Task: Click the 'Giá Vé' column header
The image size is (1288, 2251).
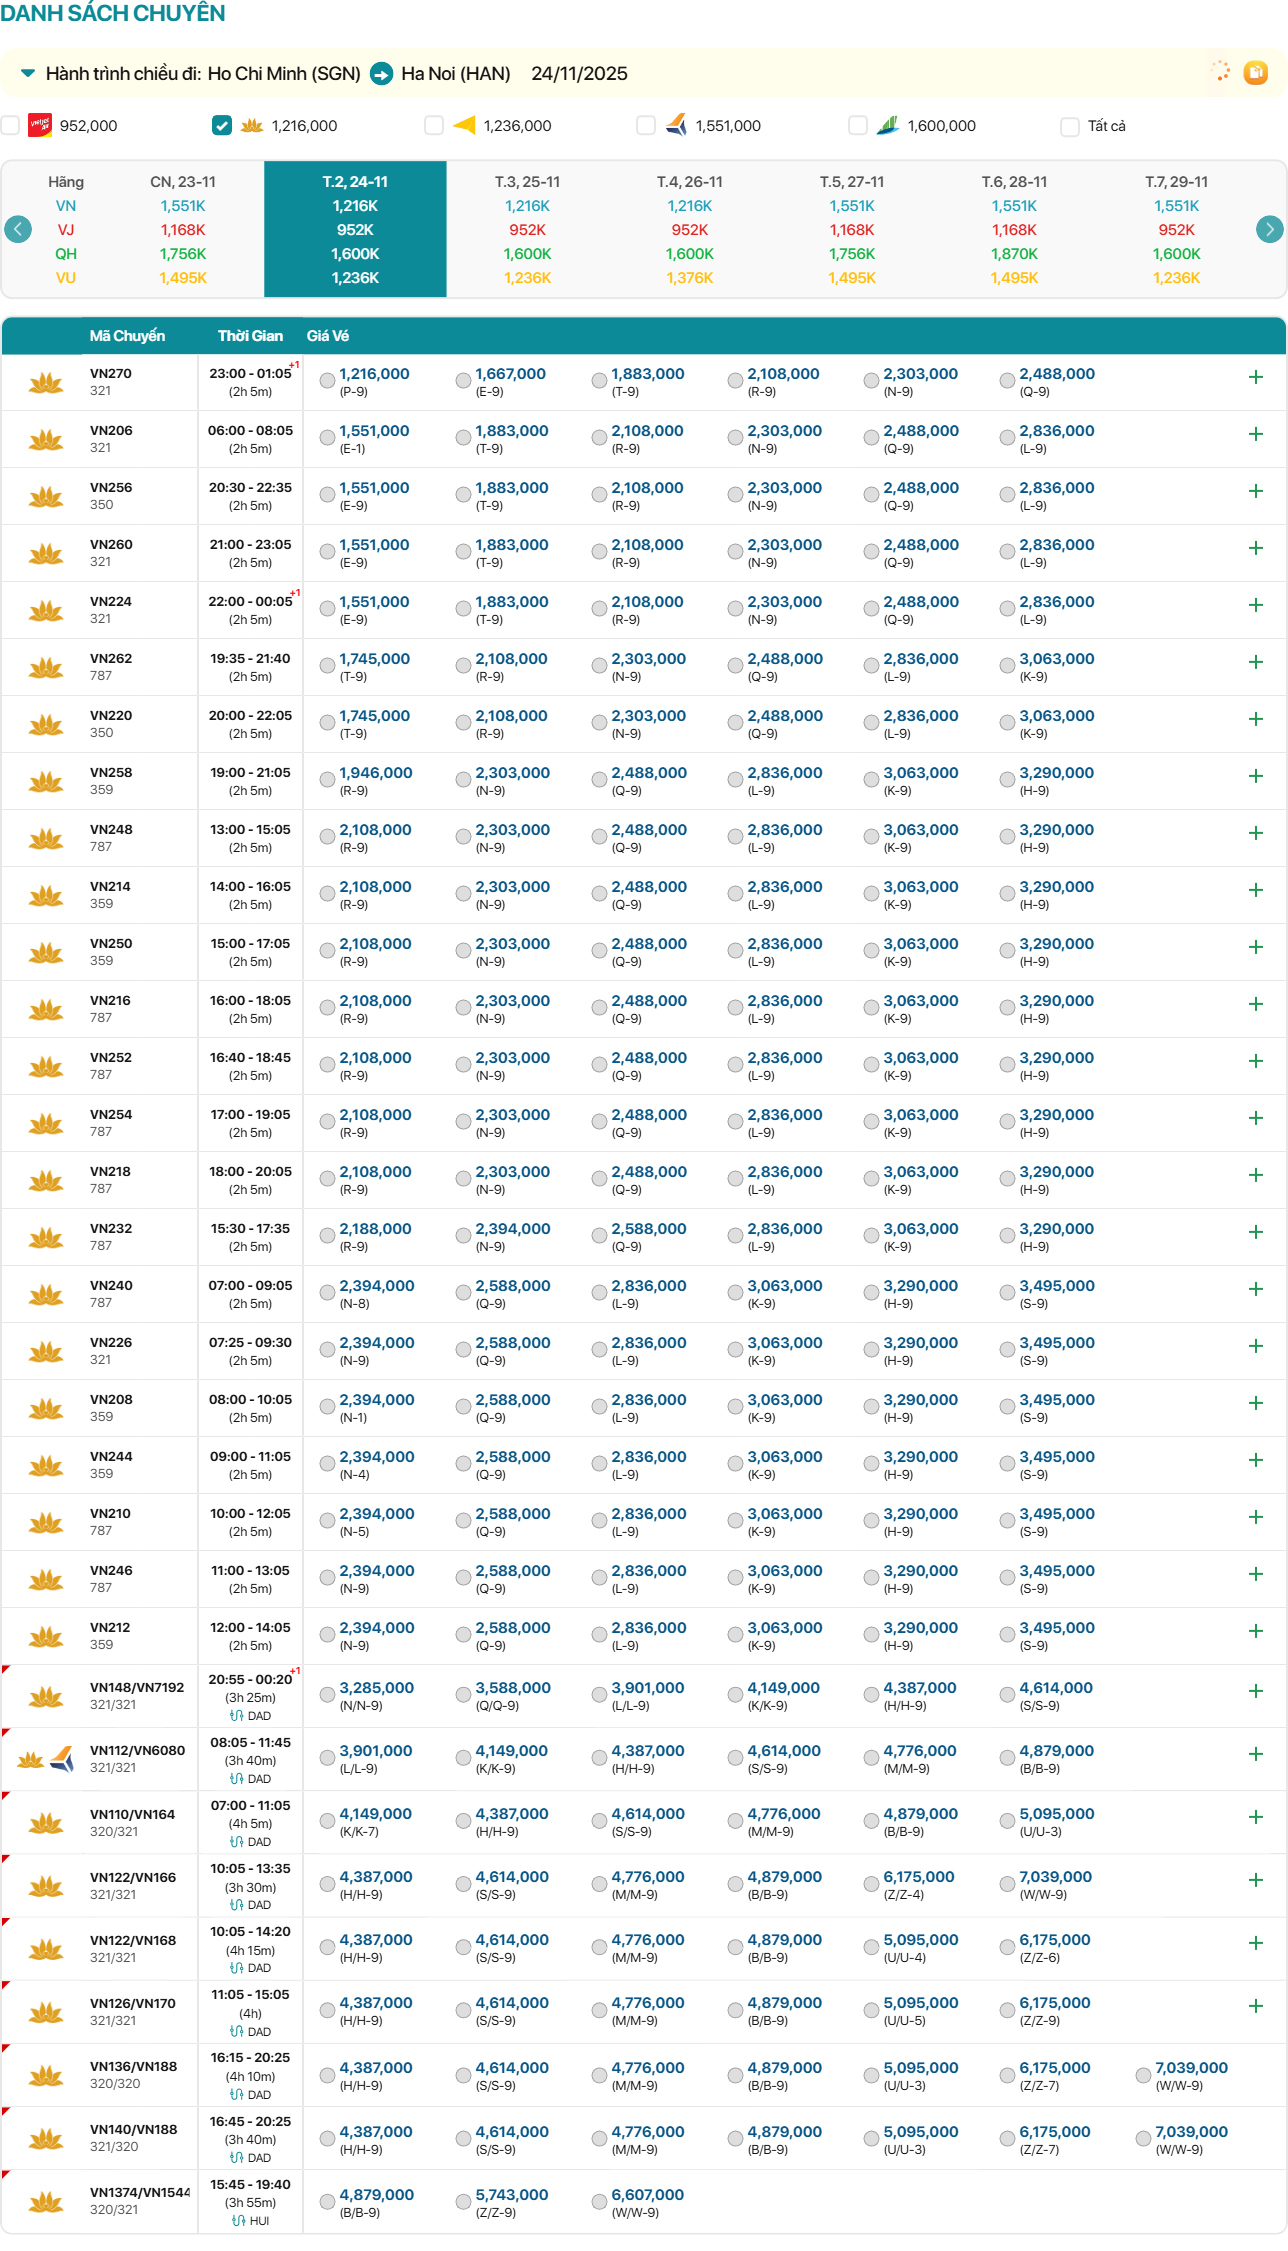Action: pos(327,336)
